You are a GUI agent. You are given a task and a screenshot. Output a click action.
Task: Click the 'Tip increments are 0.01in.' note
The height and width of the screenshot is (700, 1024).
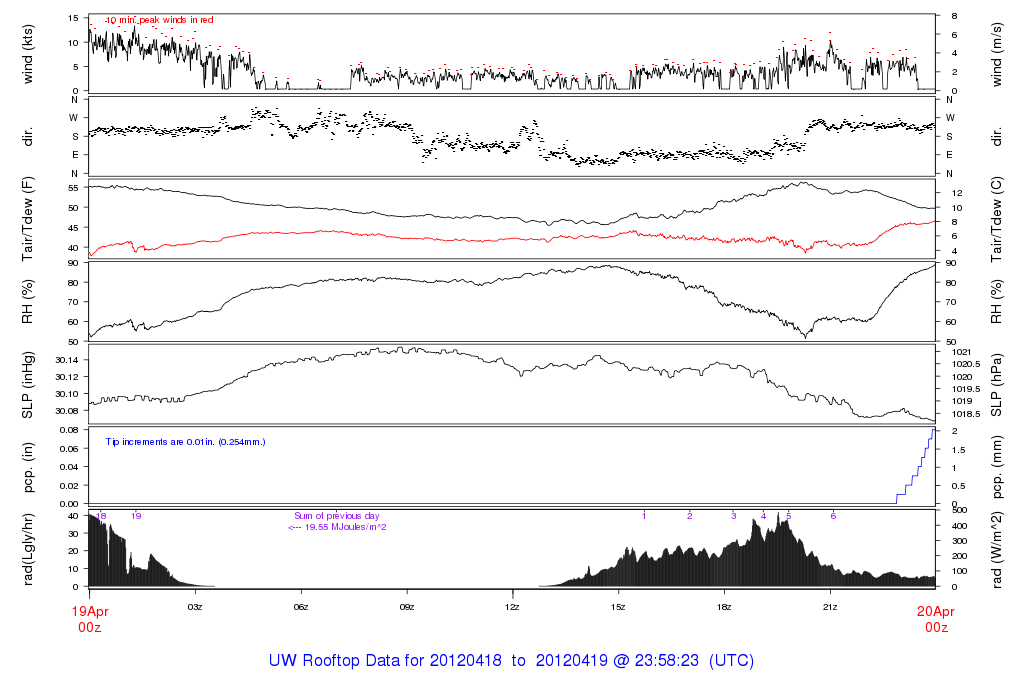point(185,441)
